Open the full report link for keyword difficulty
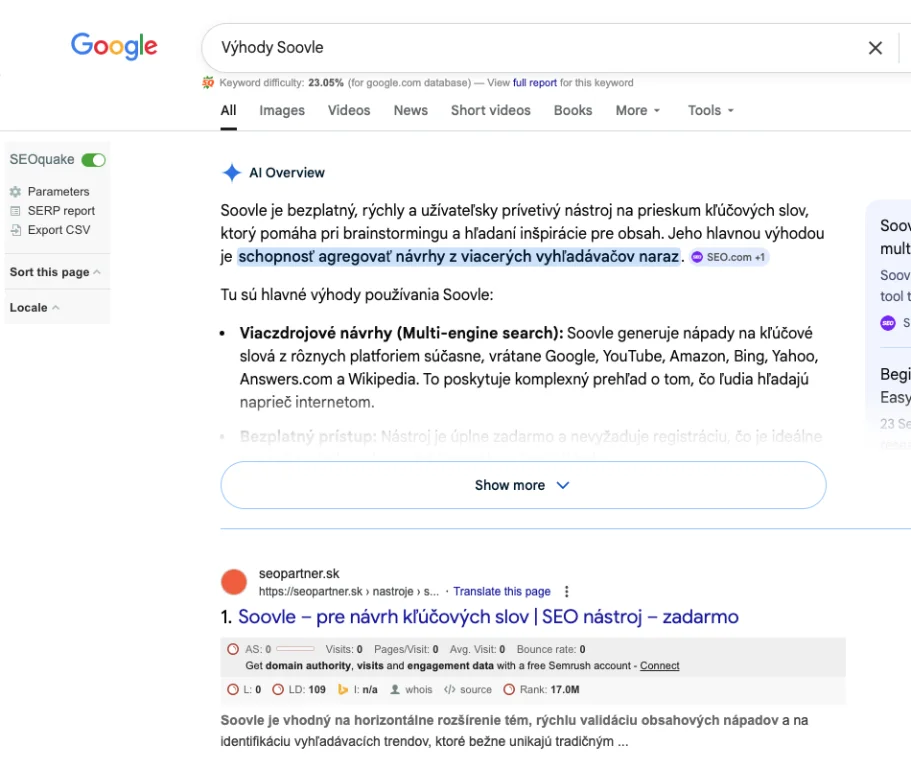This screenshot has width=911, height=768. [x=535, y=83]
